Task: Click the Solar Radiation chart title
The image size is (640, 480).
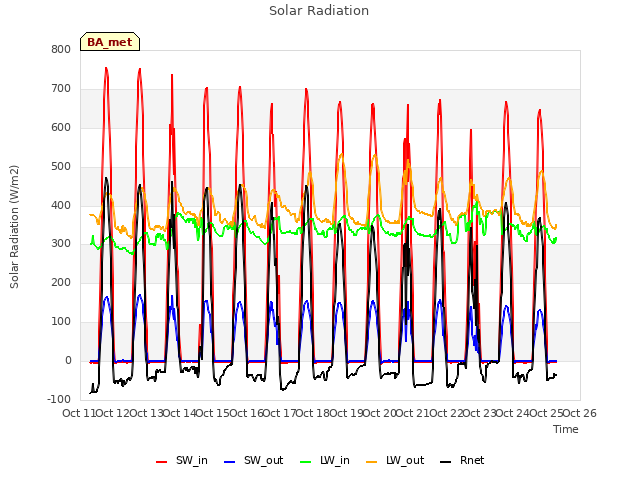Action: [x=319, y=11]
